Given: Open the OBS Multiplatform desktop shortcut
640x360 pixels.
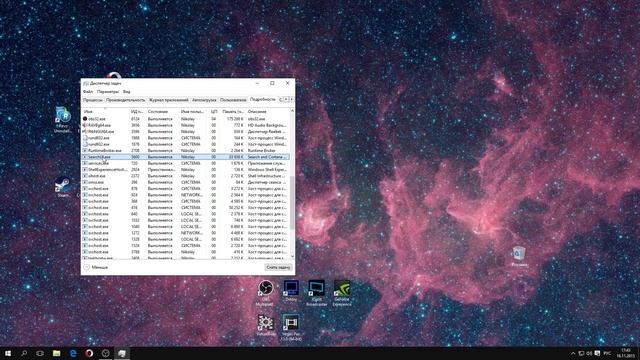Looking at the screenshot, I should (x=265, y=292).
